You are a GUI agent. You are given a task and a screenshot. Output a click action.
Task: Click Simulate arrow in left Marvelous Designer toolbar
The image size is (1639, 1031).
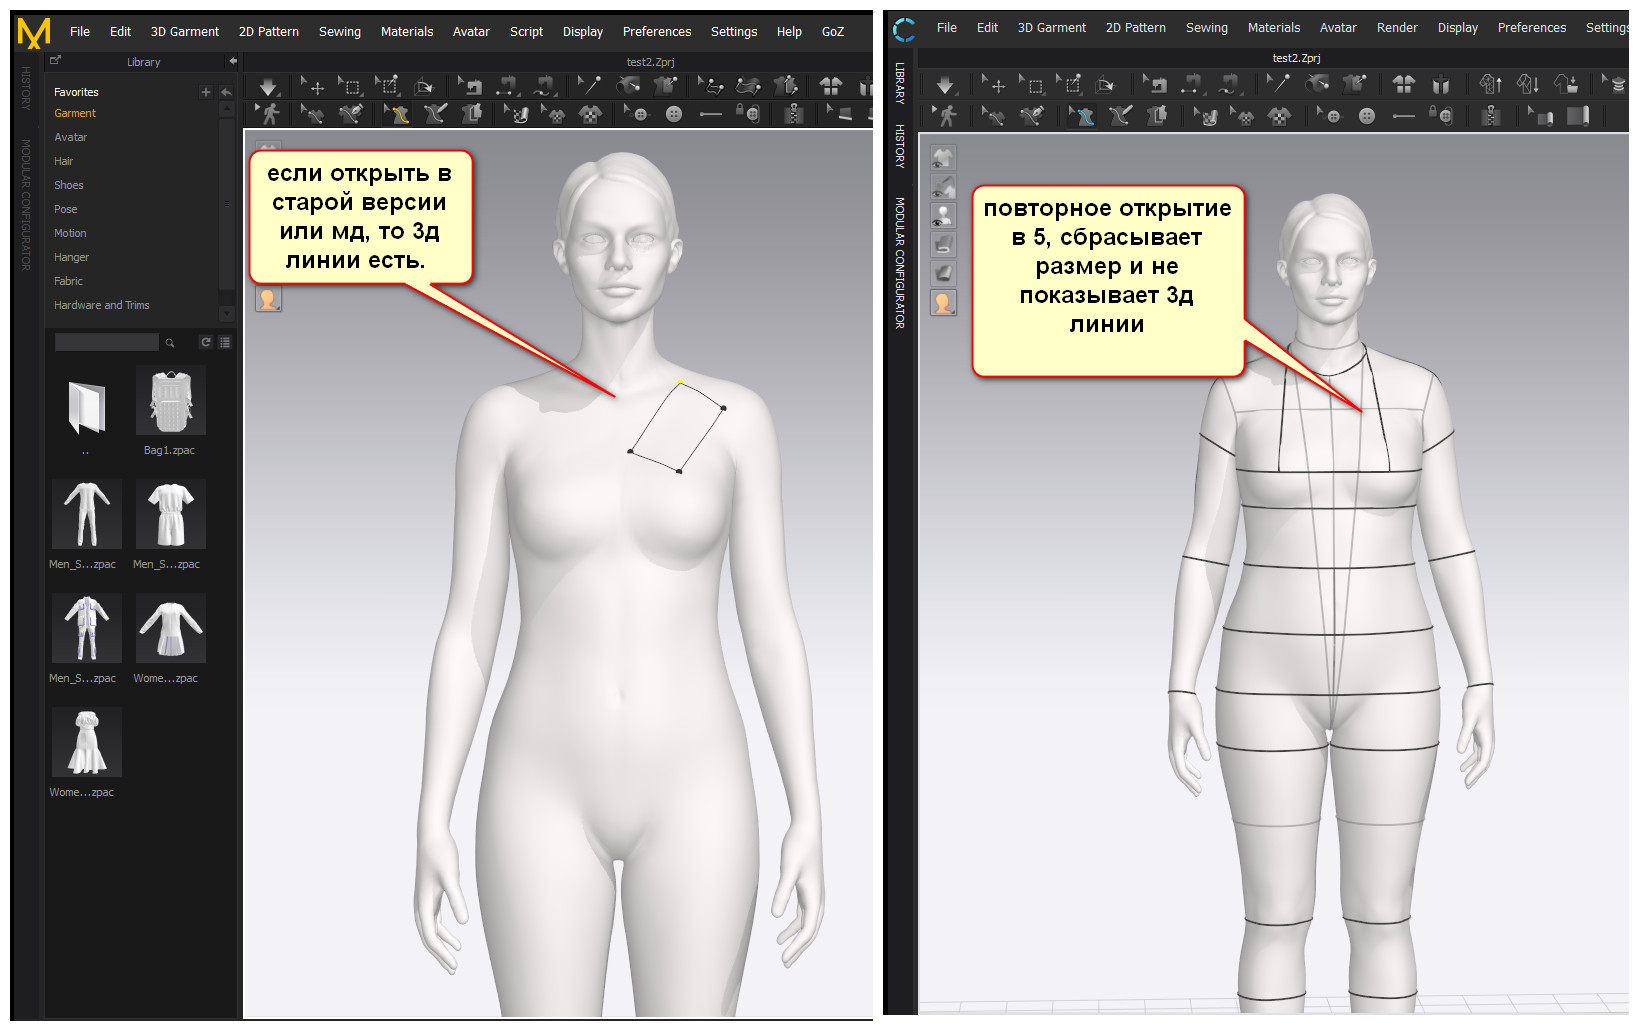268,87
